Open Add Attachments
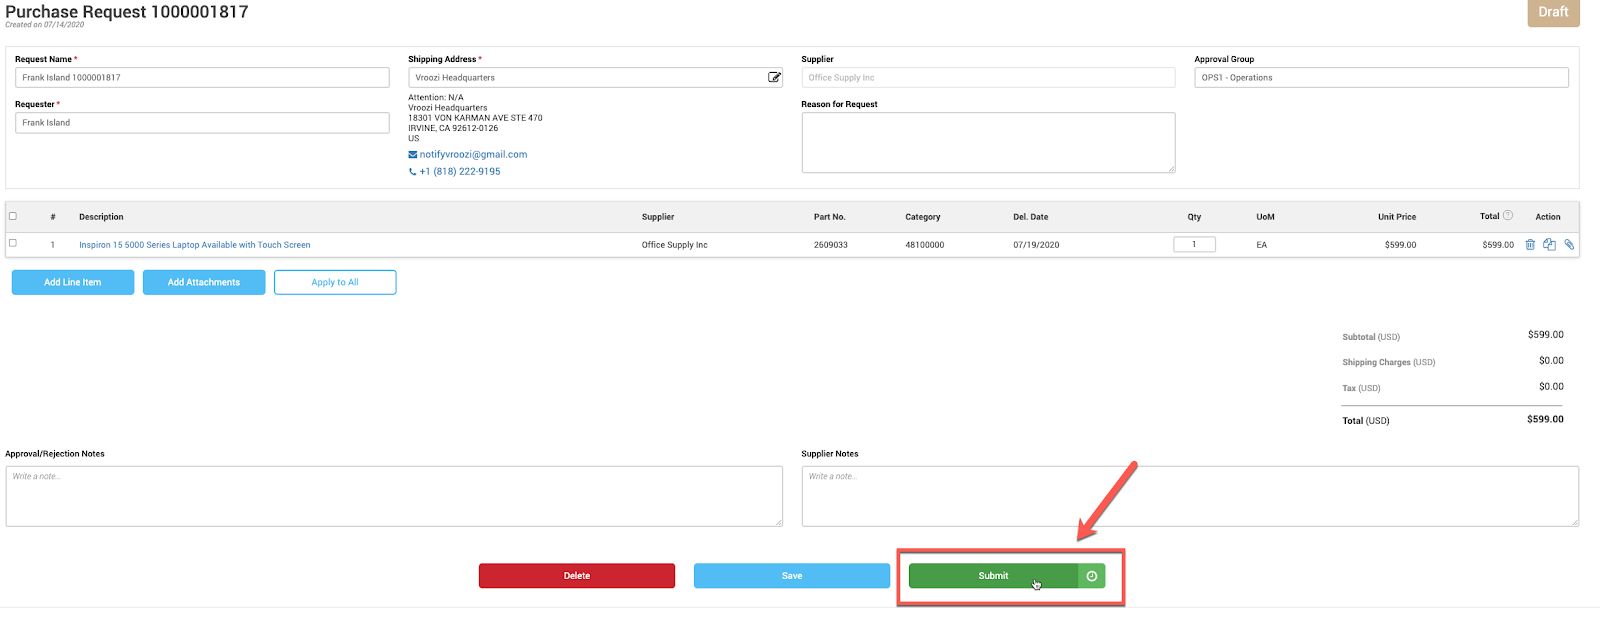This screenshot has height=626, width=1600. click(204, 282)
